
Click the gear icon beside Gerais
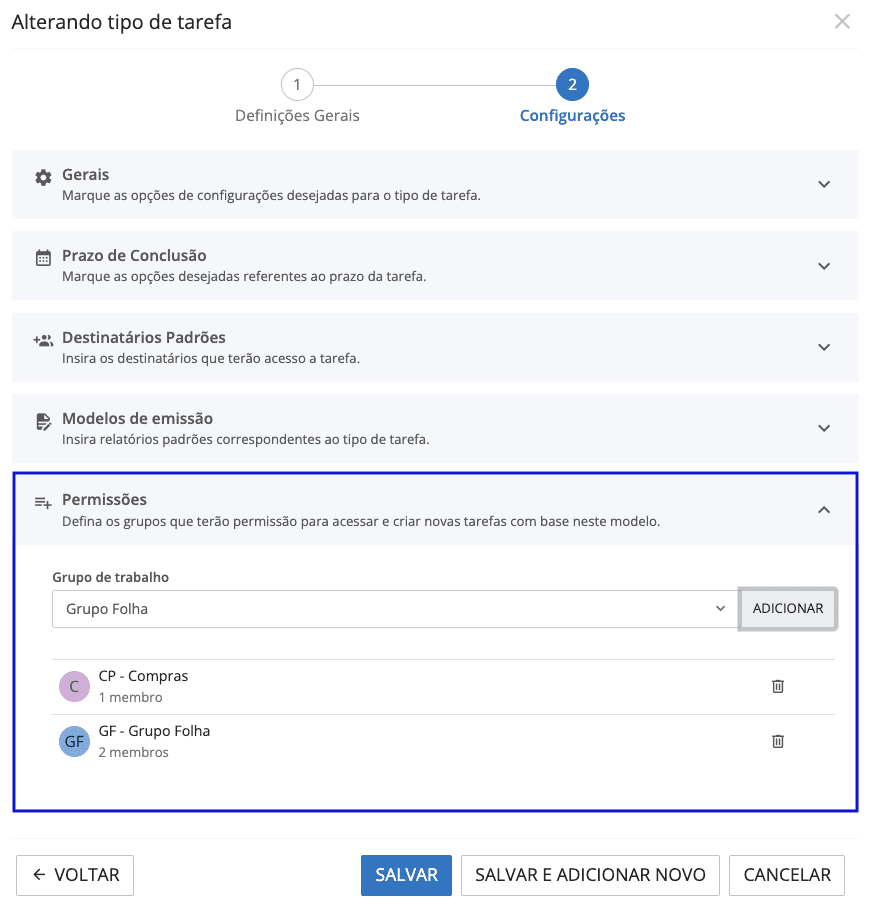[x=43, y=177]
